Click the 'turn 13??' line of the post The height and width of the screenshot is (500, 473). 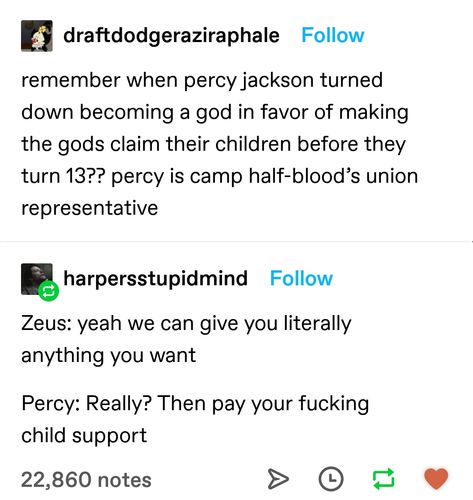click(x=220, y=177)
